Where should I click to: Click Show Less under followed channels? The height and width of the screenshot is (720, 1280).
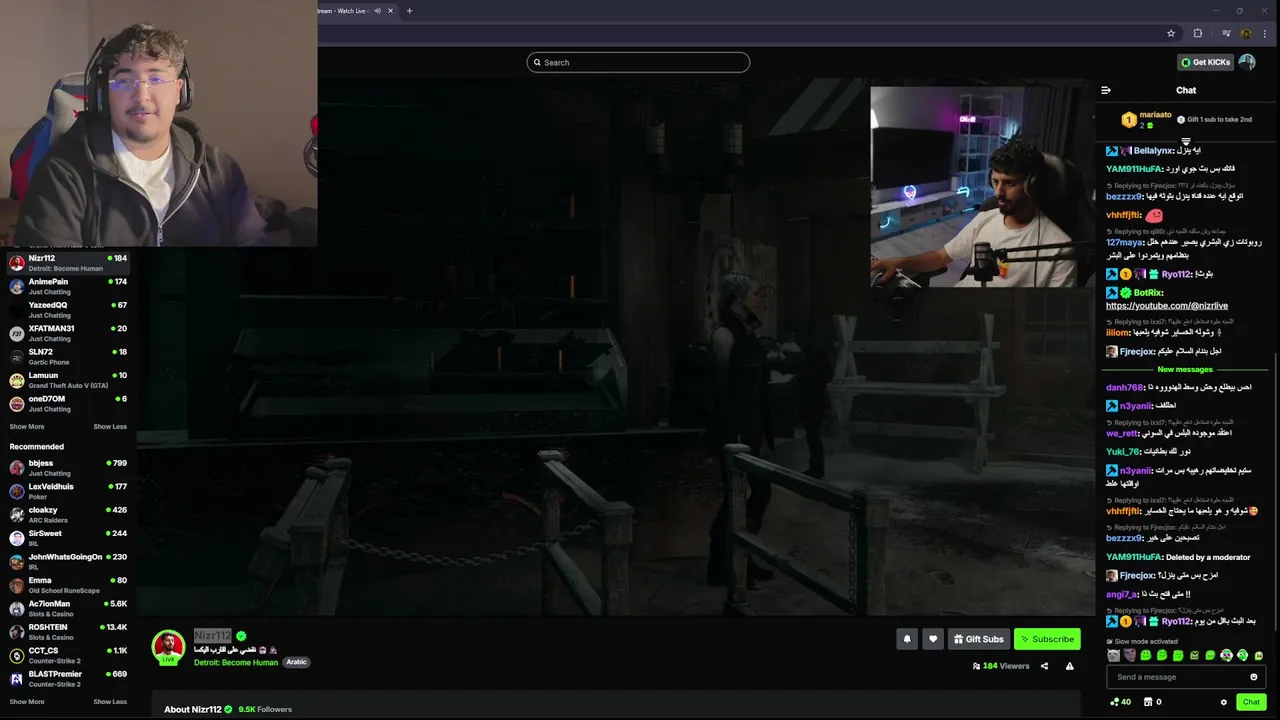pos(110,427)
